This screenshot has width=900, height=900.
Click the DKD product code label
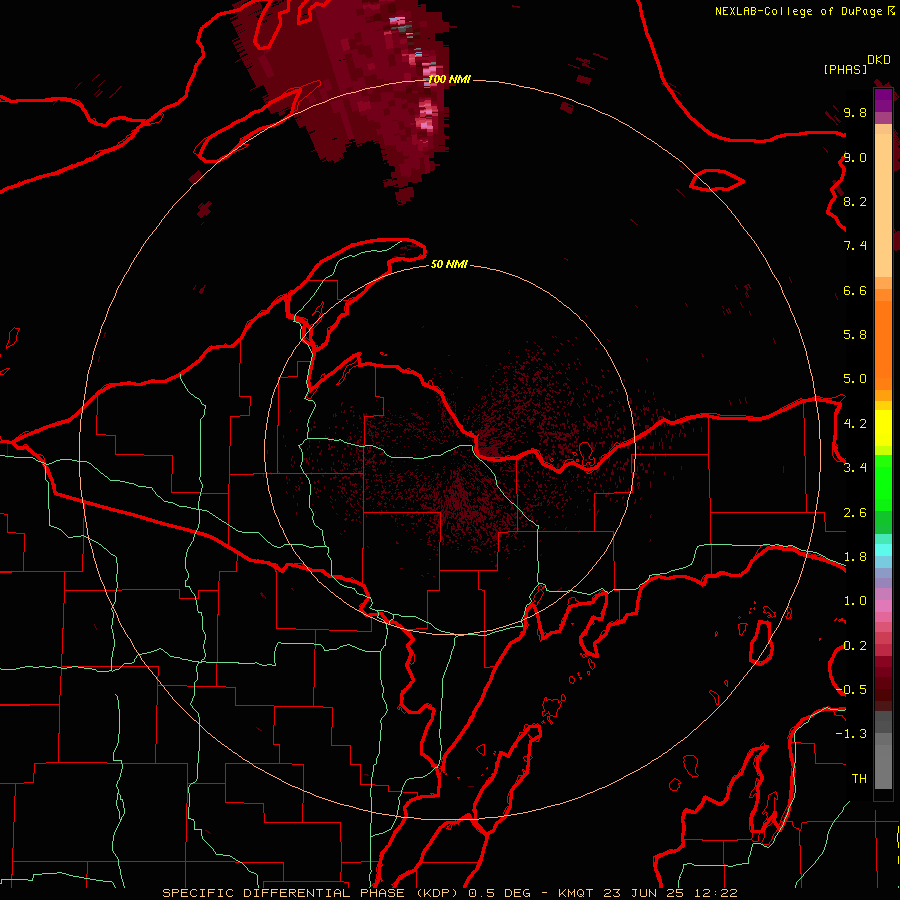(x=879, y=60)
